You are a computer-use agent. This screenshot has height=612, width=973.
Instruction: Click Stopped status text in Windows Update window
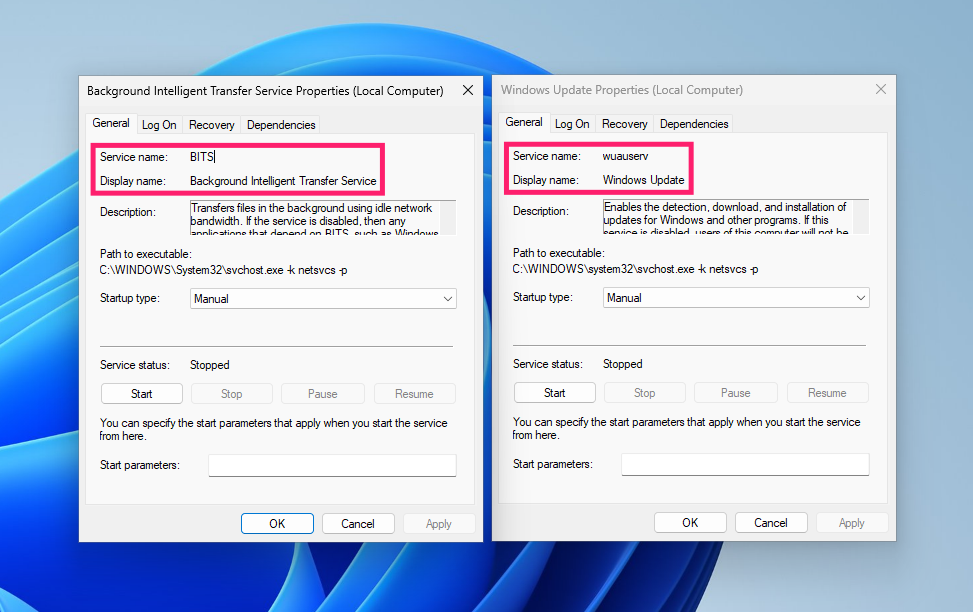622,364
